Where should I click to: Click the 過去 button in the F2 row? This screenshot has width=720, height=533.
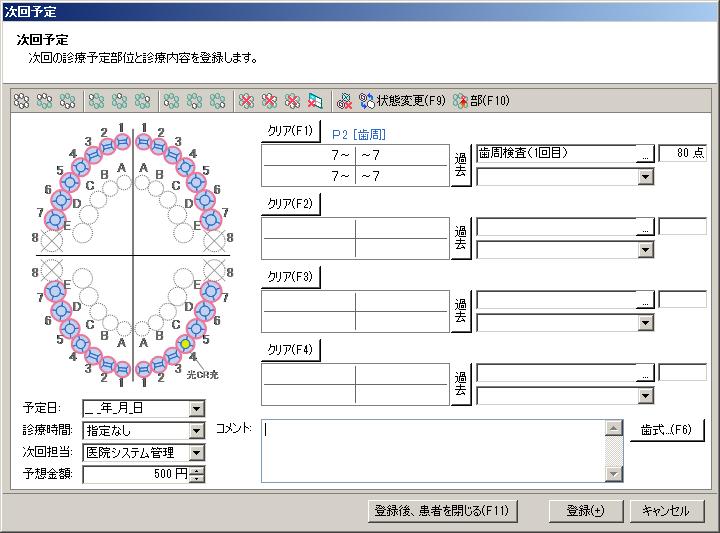[461, 238]
